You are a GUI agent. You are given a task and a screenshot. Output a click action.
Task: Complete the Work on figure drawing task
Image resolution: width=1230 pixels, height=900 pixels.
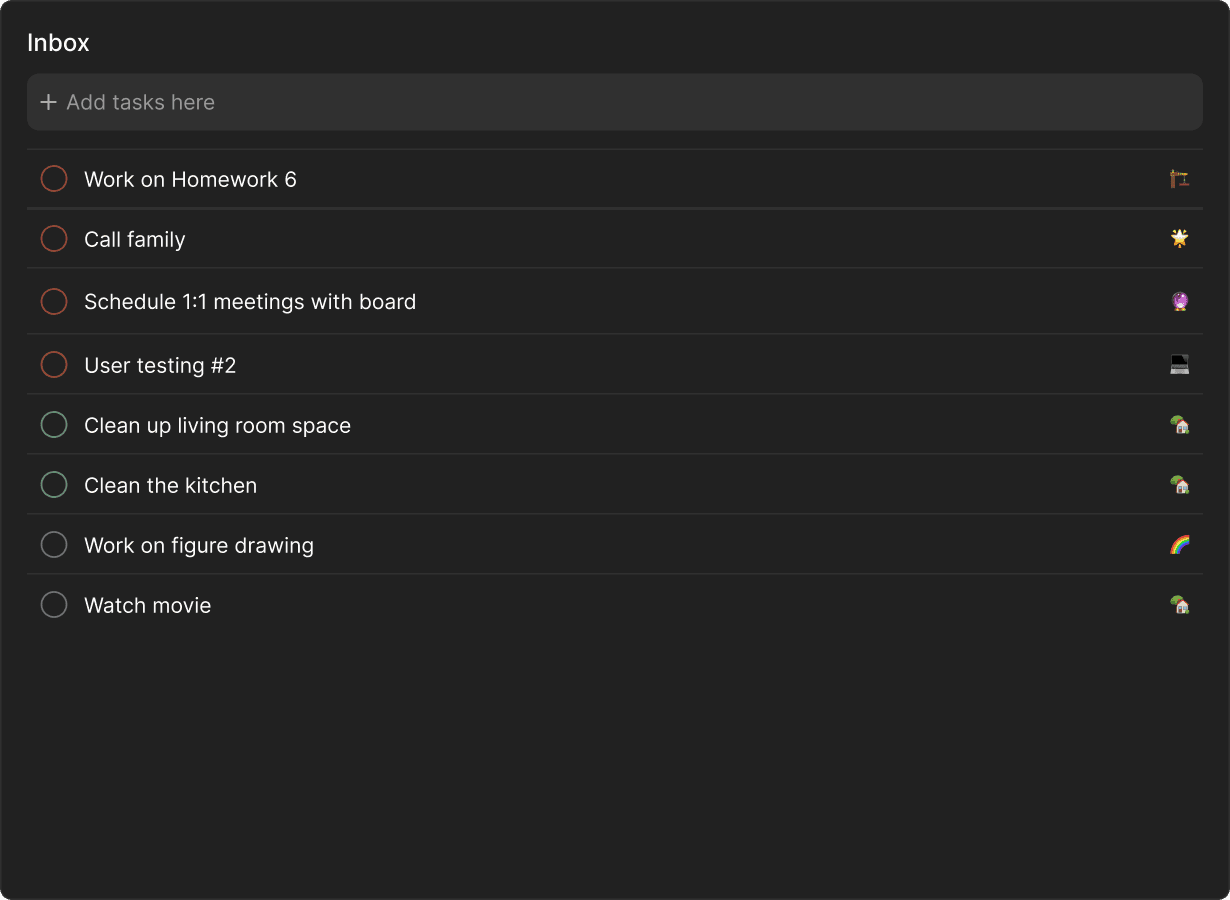click(54, 545)
